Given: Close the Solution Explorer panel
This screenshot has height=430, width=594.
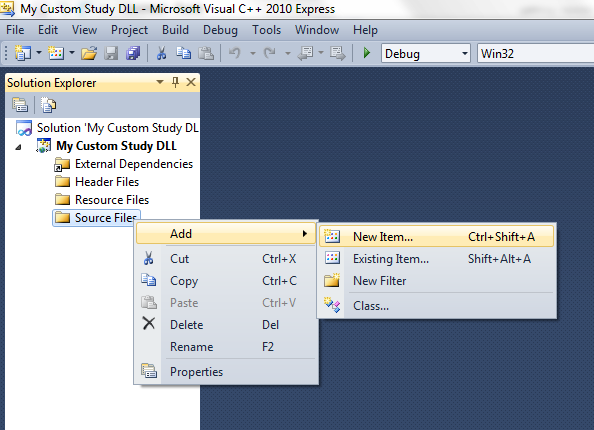Looking at the screenshot, I should tap(191, 82).
